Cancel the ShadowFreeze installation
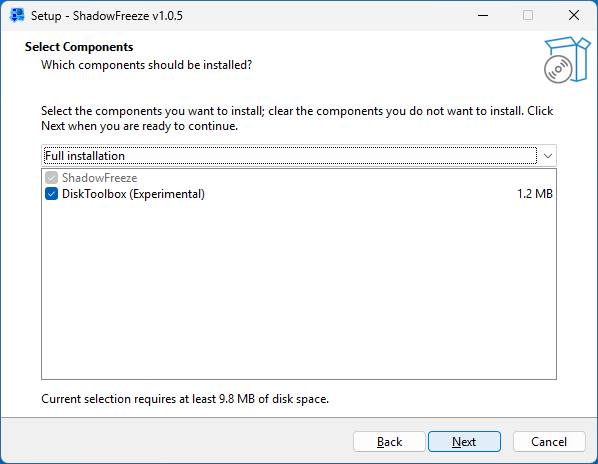Image resolution: width=598 pixels, height=464 pixels. click(549, 442)
